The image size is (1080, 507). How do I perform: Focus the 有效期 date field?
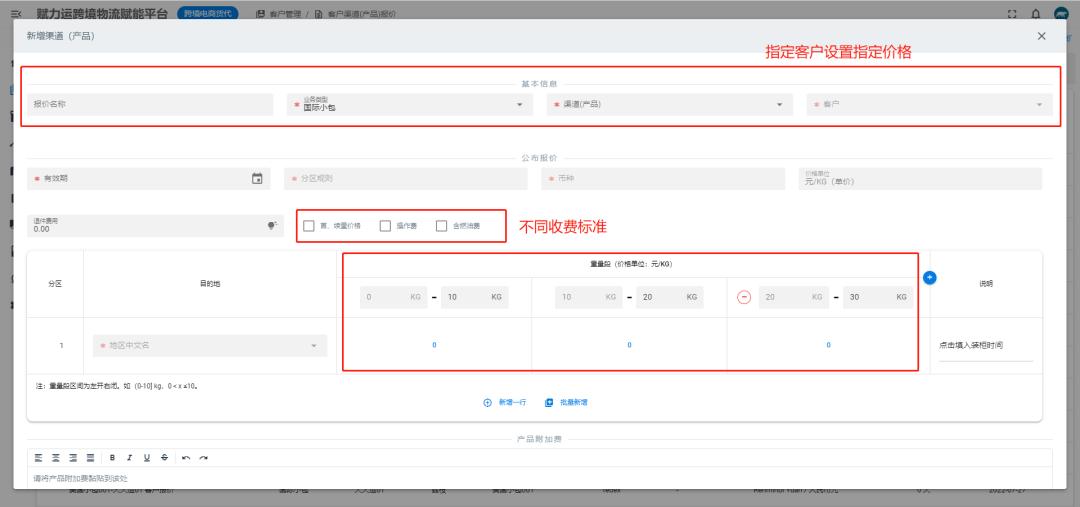[x=149, y=178]
